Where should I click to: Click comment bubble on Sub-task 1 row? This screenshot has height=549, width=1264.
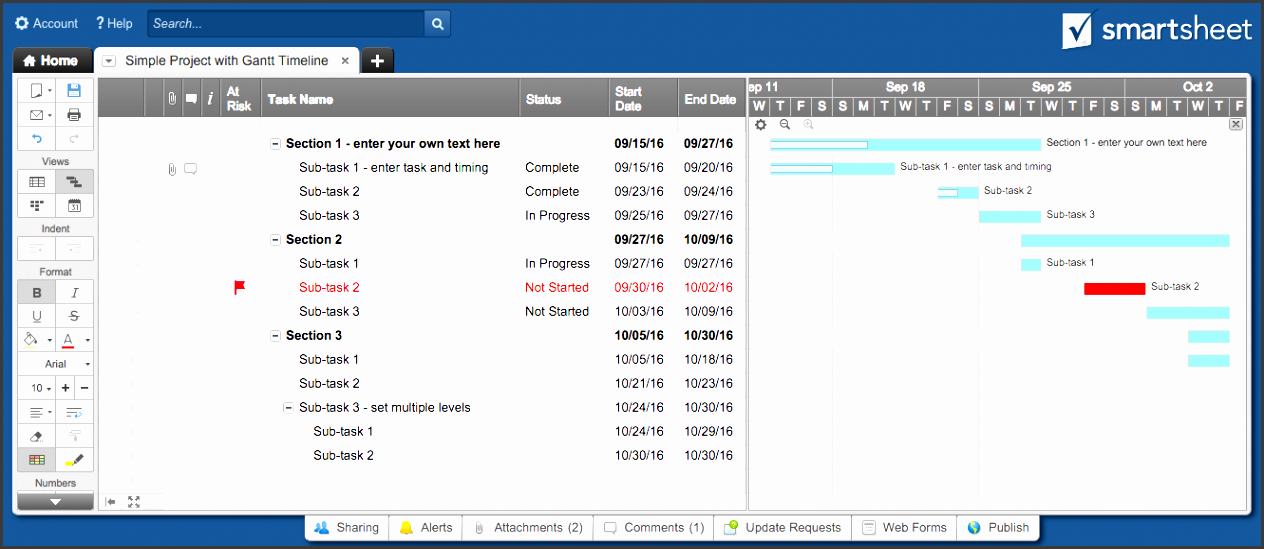(x=190, y=169)
